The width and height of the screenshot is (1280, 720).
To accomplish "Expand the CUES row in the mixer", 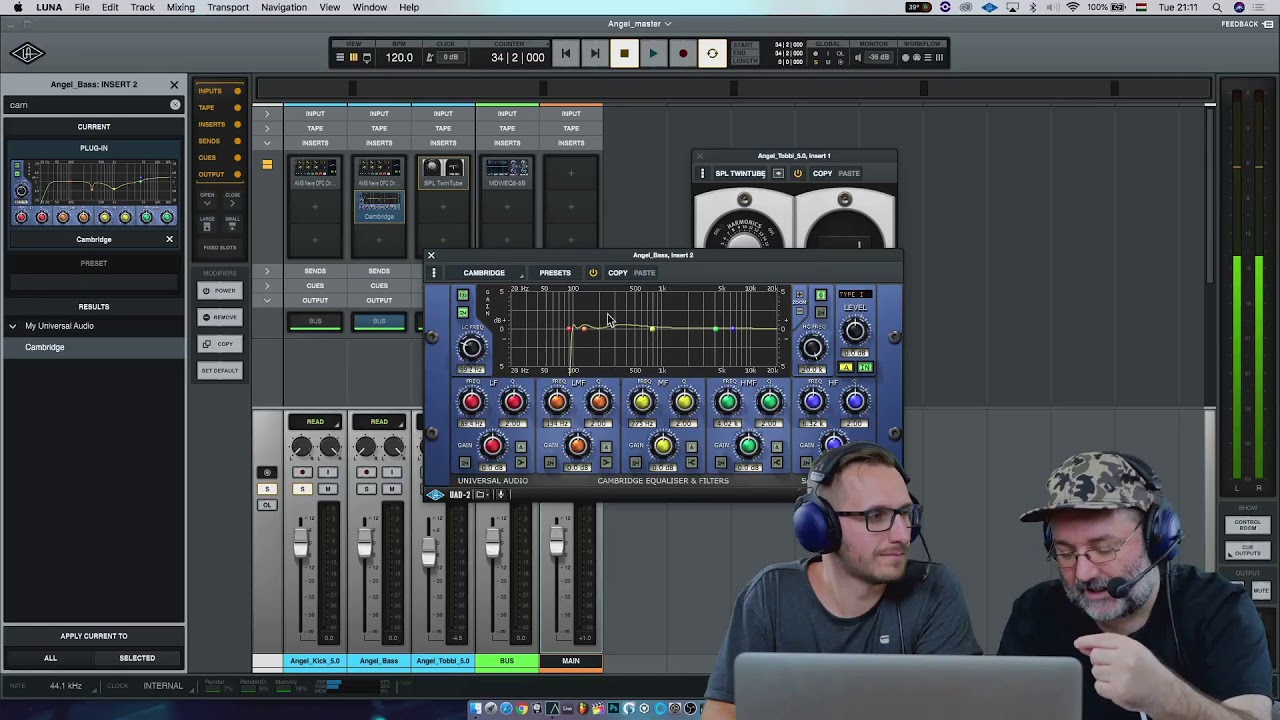I will tap(267, 286).
